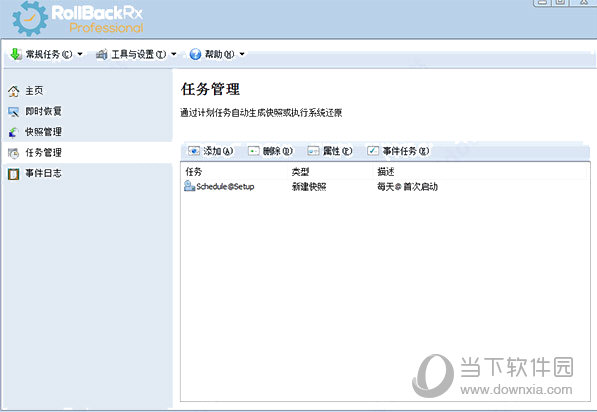
Task: Click the 工具与设置 toolbox icon
Action: 102,54
